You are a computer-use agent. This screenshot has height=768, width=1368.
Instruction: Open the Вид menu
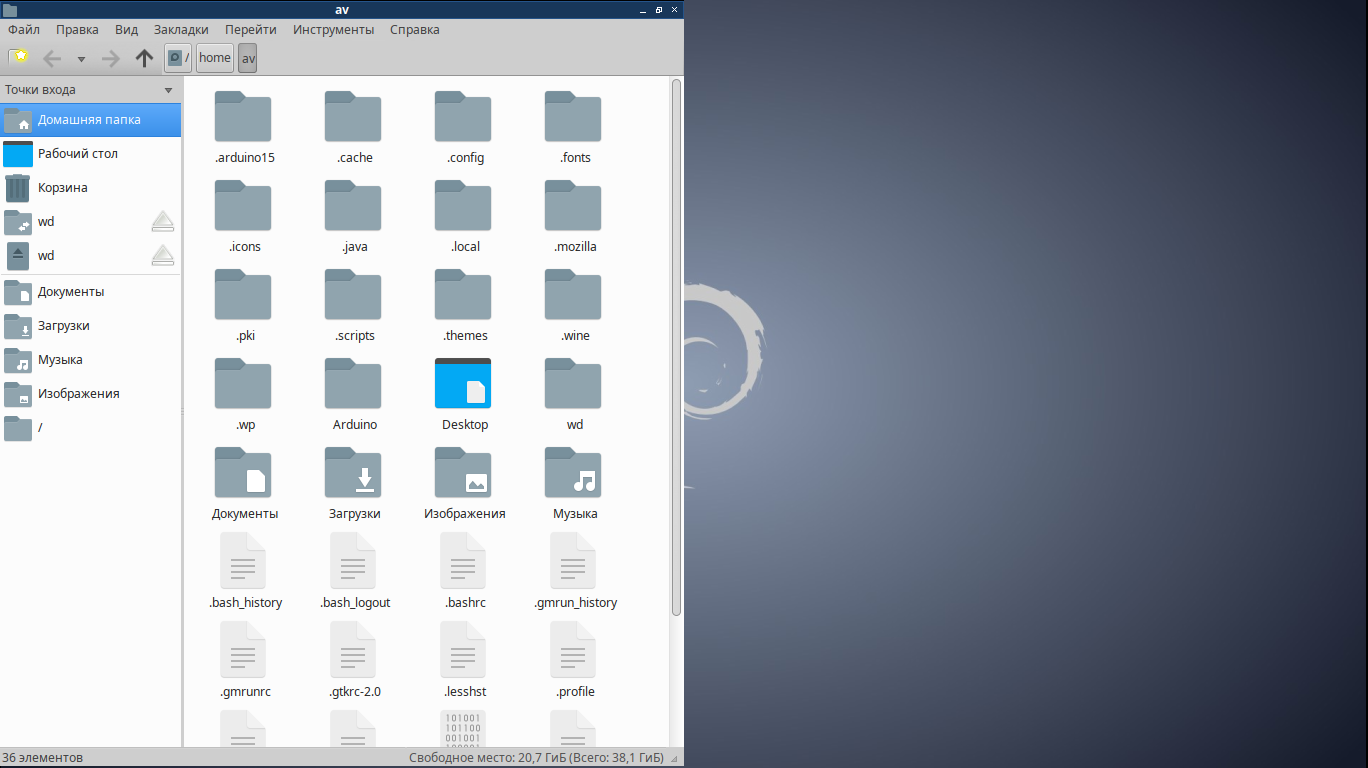click(127, 29)
